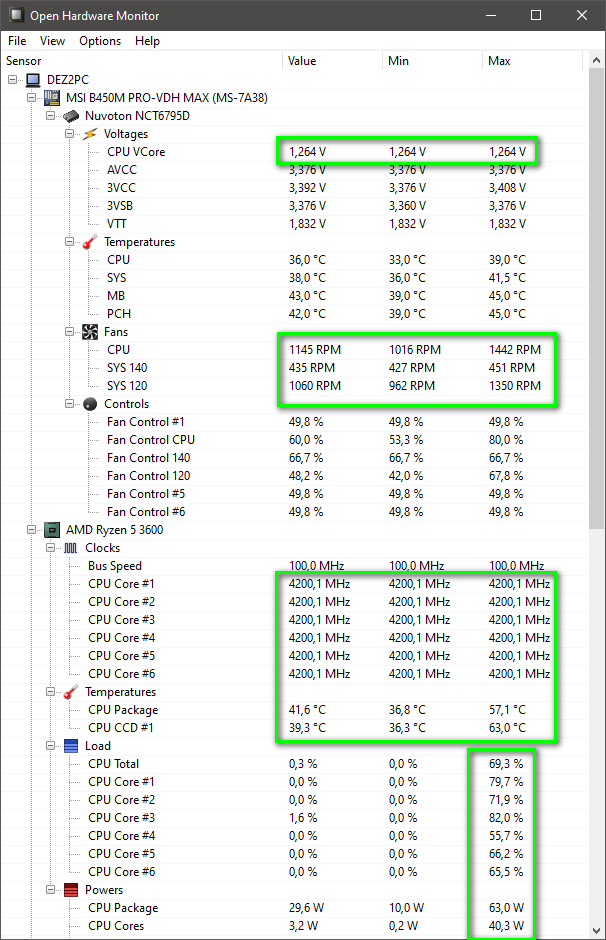Select the SYS 140 fan row

coord(294,367)
